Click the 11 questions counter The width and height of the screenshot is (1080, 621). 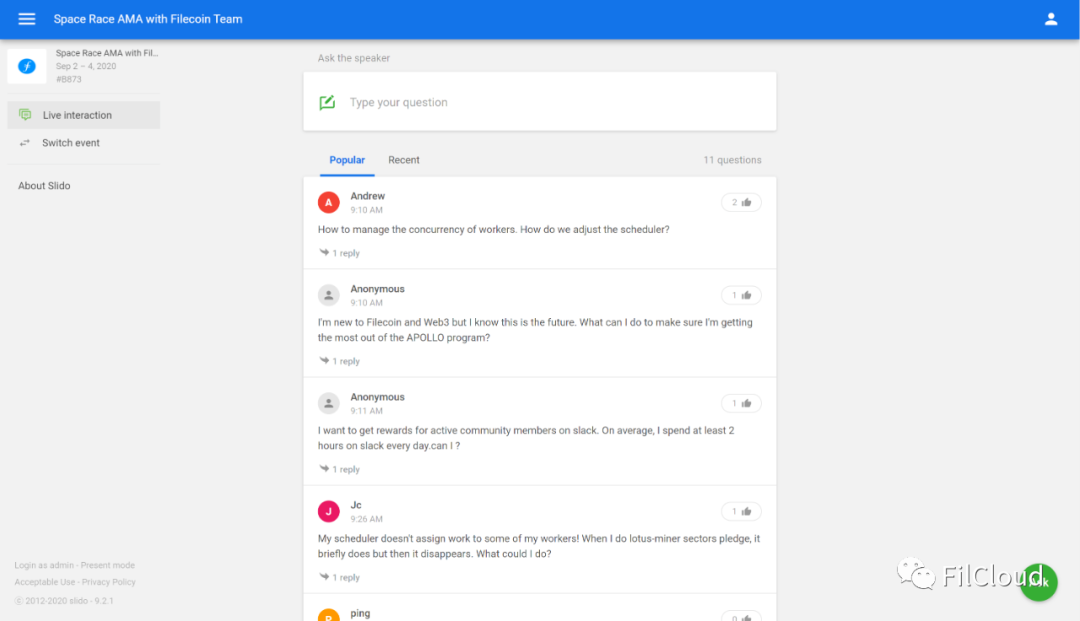click(732, 160)
